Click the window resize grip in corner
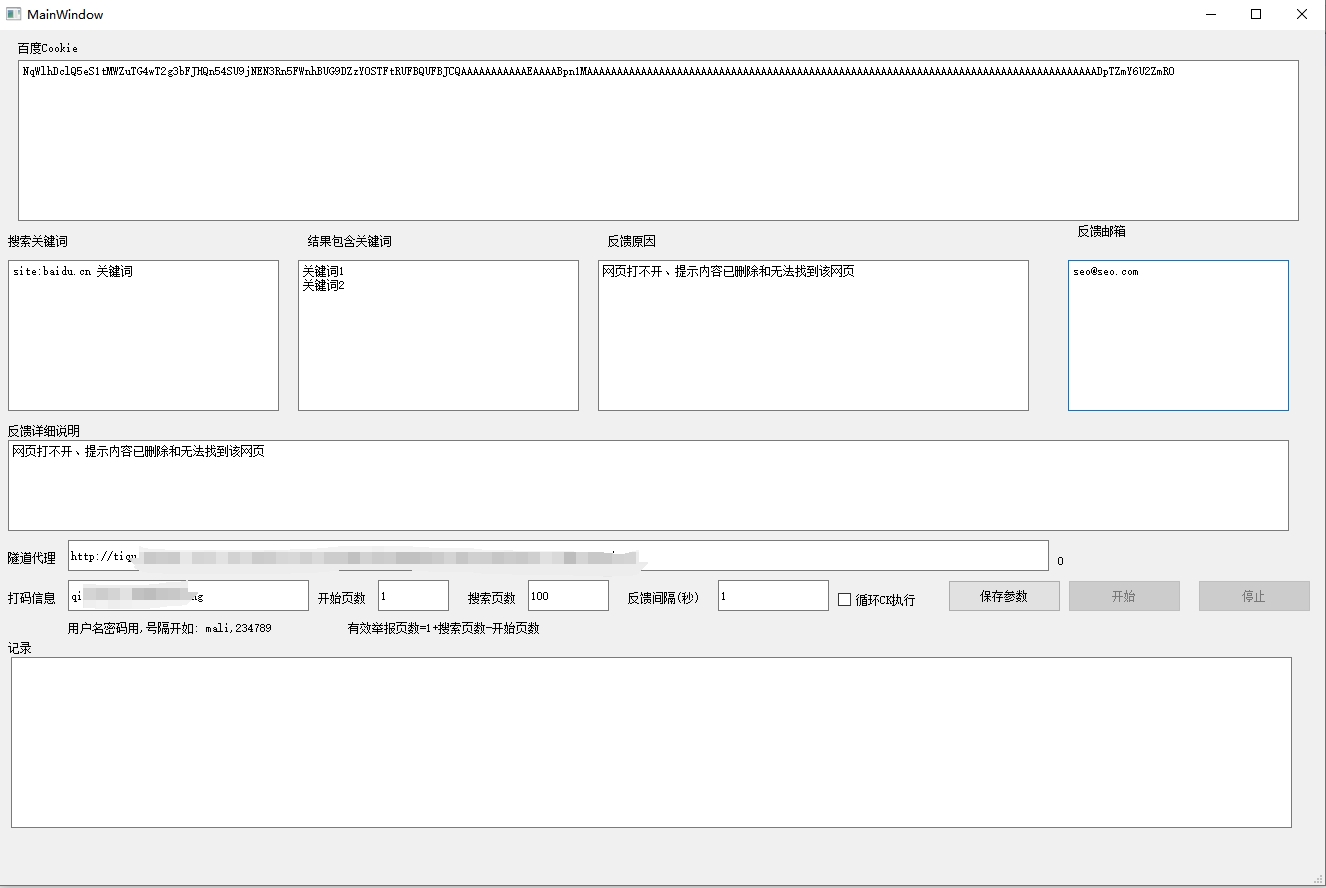 pyautogui.click(x=1317, y=879)
